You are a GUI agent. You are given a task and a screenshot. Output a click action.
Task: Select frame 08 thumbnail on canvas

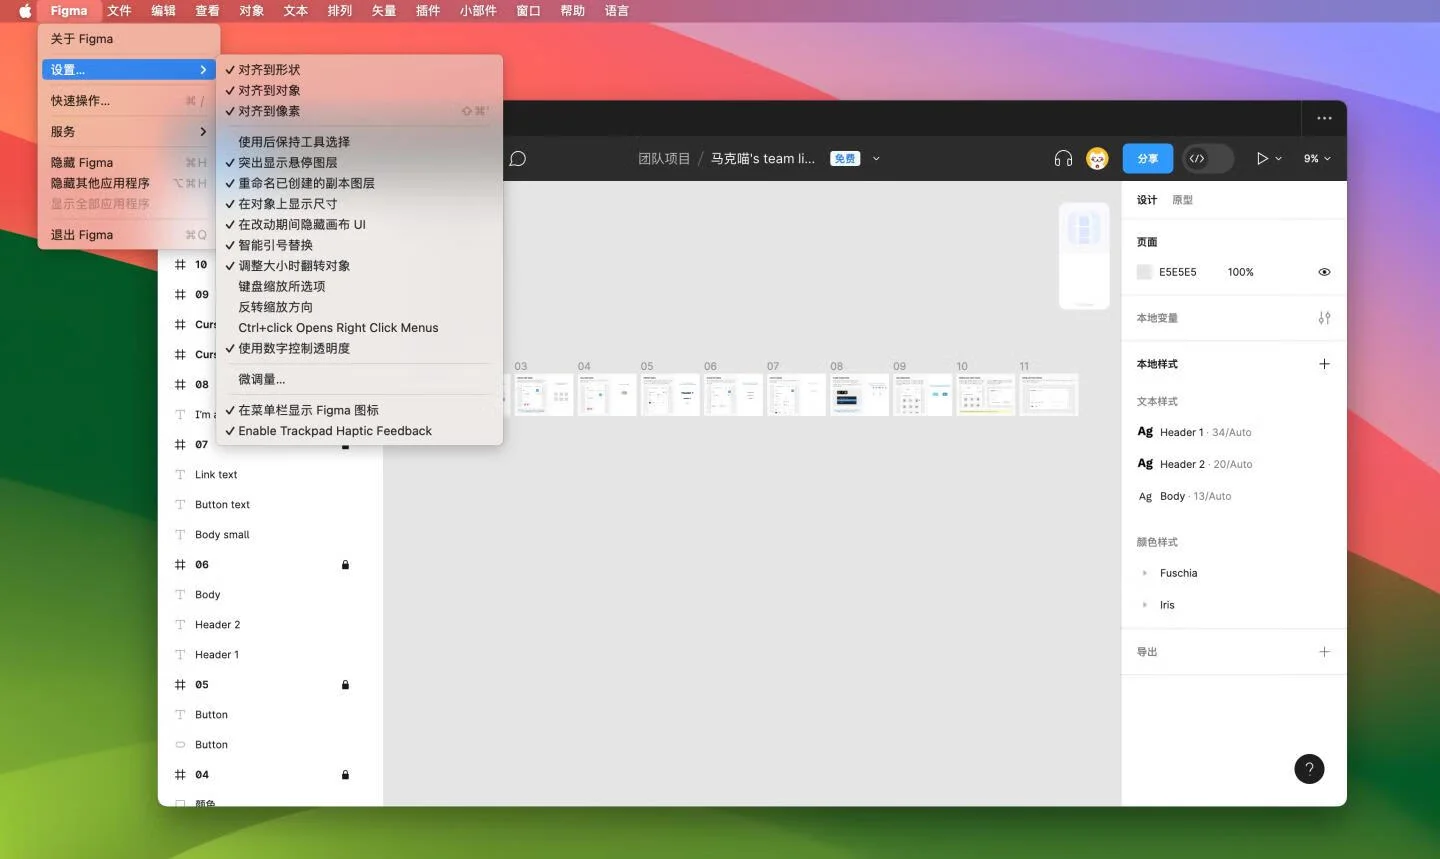[859, 395]
